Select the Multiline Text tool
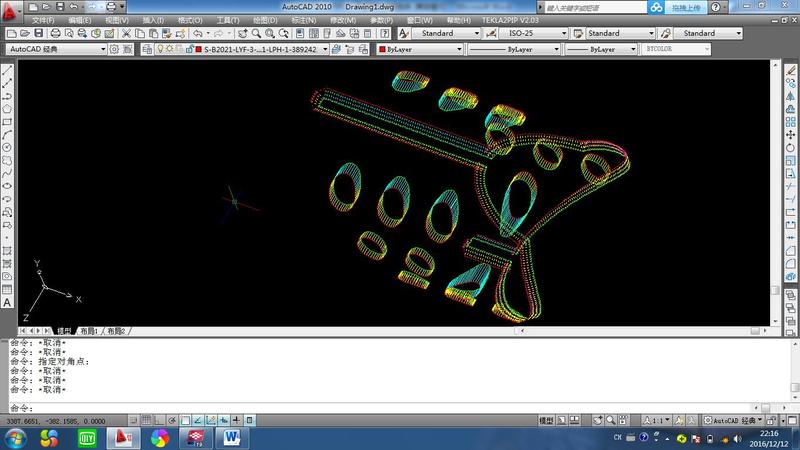The width and height of the screenshot is (800, 450). click(x=7, y=302)
